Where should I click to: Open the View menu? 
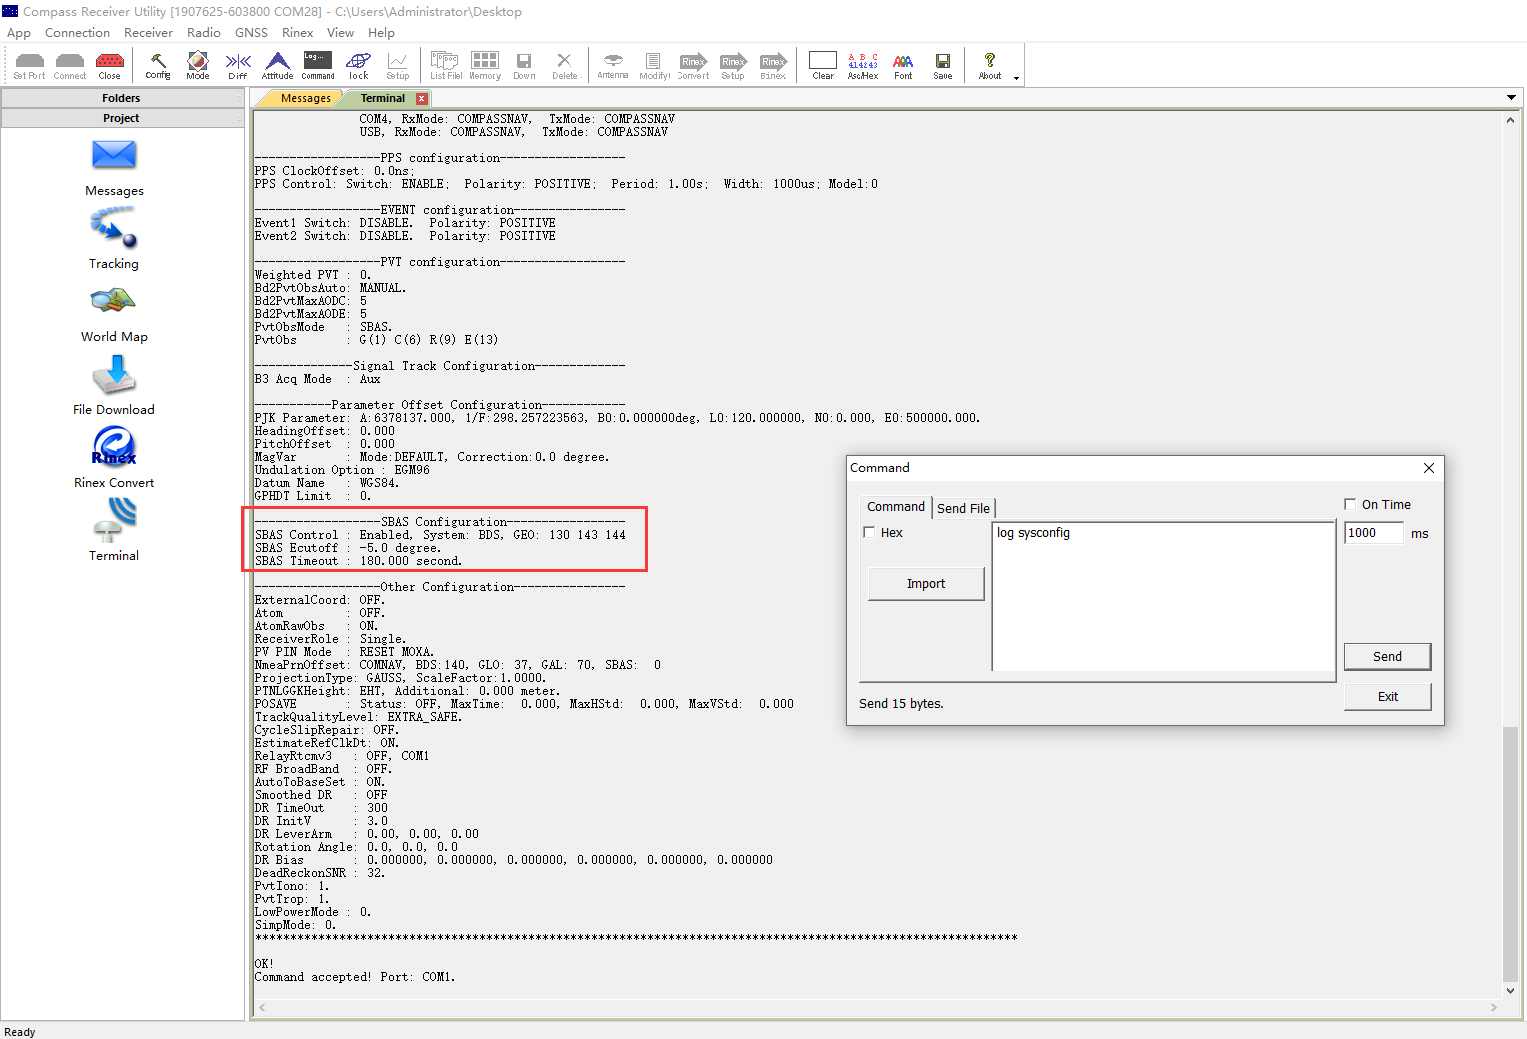[x=340, y=33]
